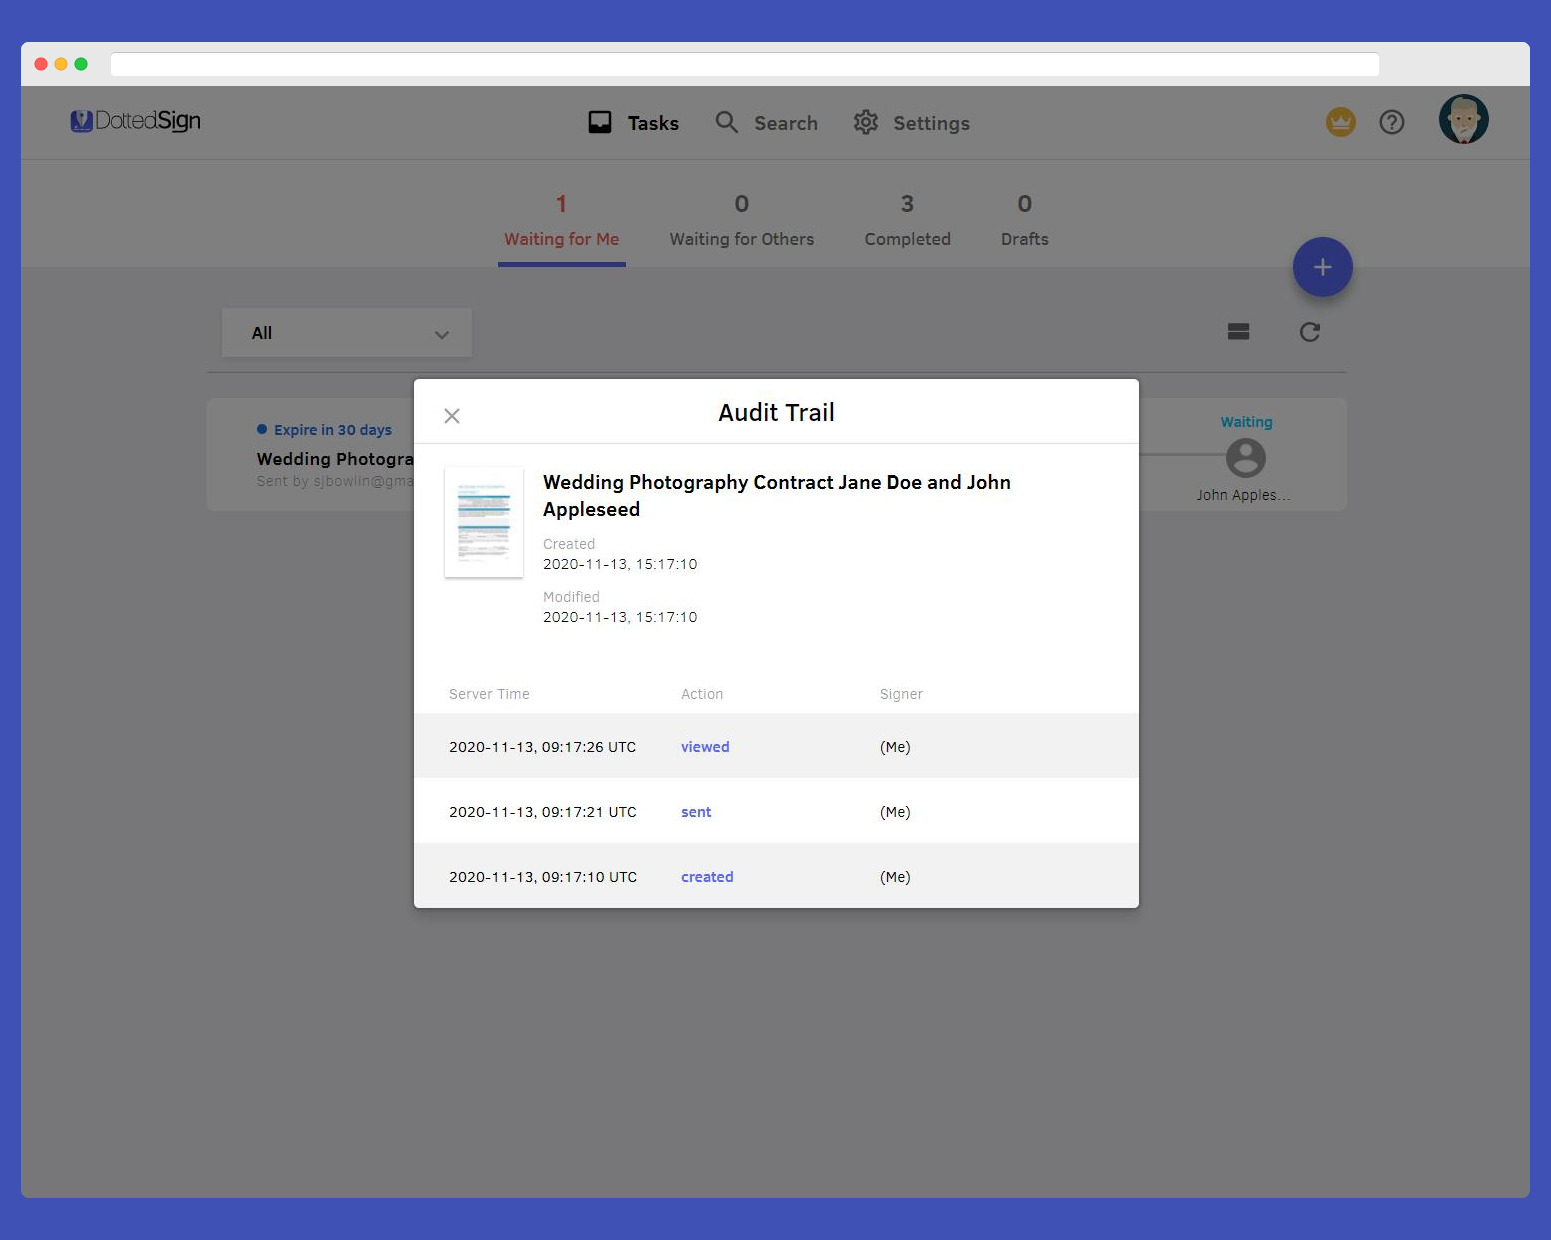Click the contract document thumbnail
The image size is (1551, 1240).
click(x=484, y=522)
